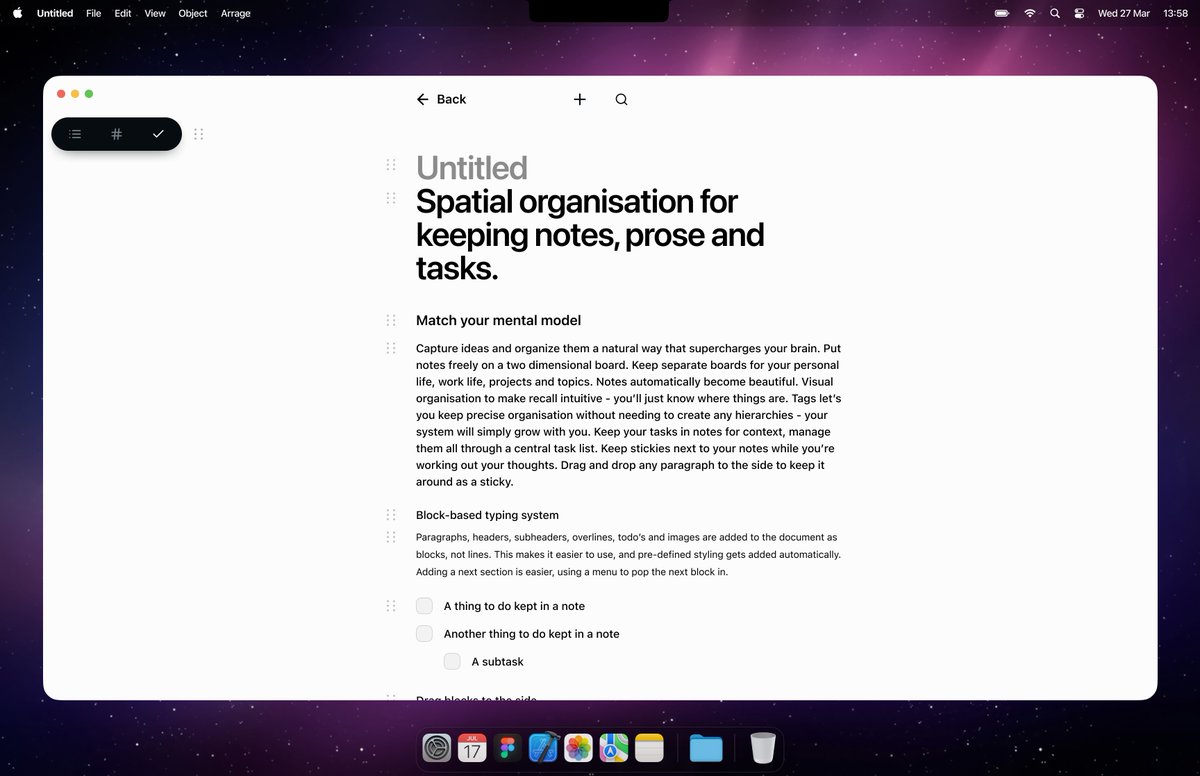The width and height of the screenshot is (1200, 776).
Task: Open the Arrage menu
Action: coord(236,13)
